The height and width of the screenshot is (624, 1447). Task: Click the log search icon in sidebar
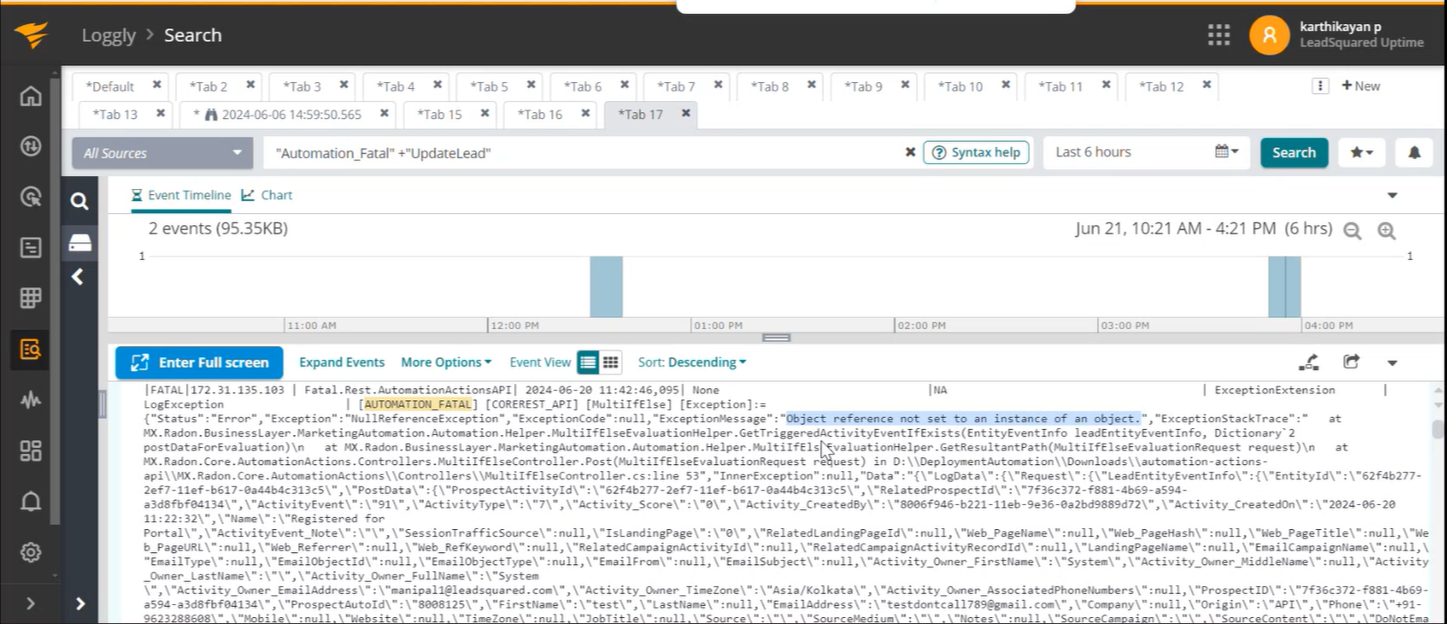31,349
